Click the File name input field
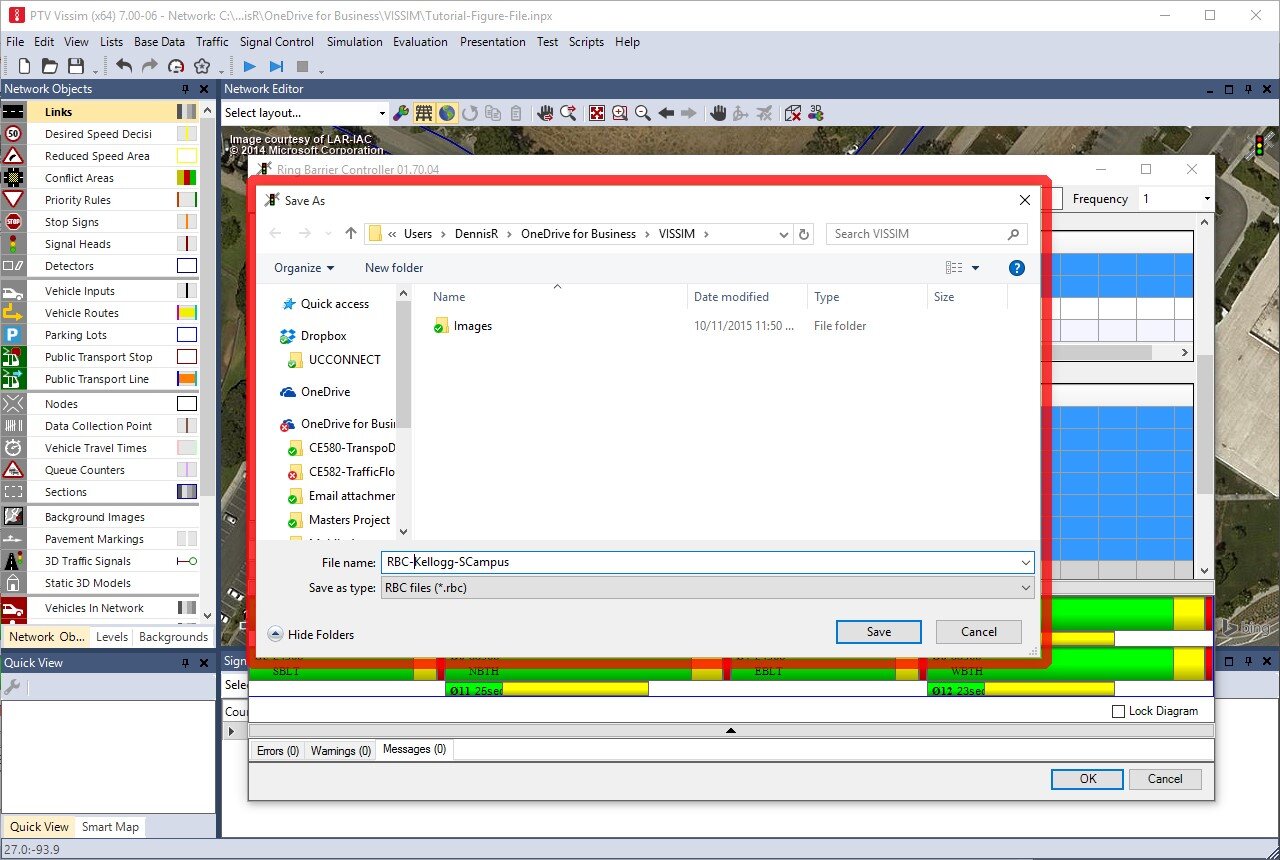 (x=700, y=562)
